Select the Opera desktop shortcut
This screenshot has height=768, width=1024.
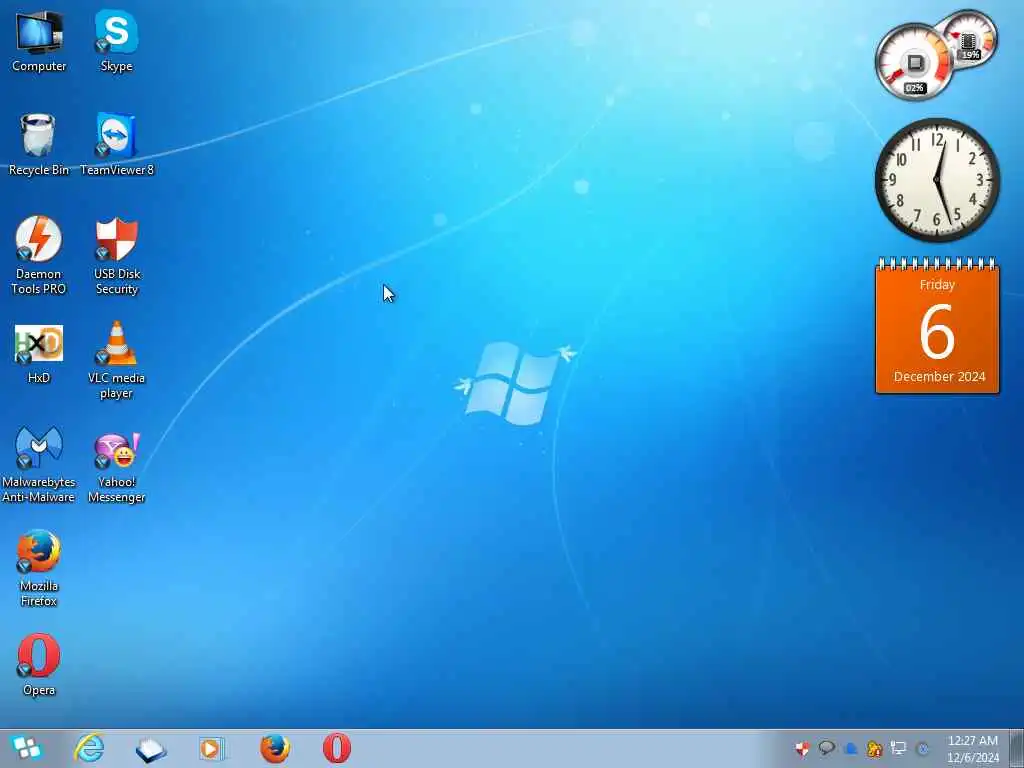39,665
